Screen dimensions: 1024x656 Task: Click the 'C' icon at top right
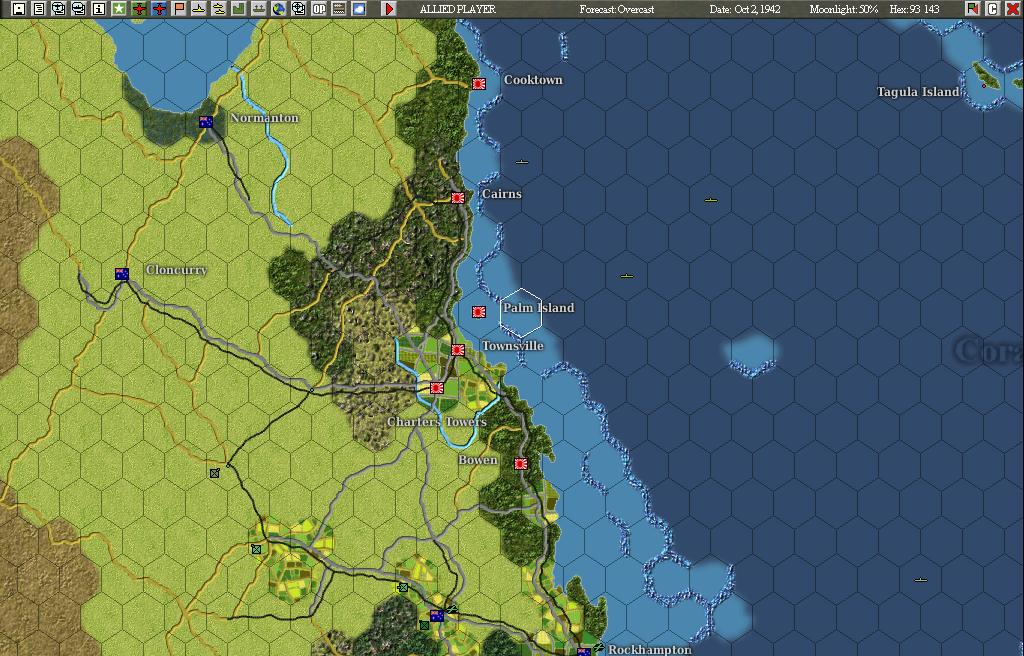pos(993,8)
